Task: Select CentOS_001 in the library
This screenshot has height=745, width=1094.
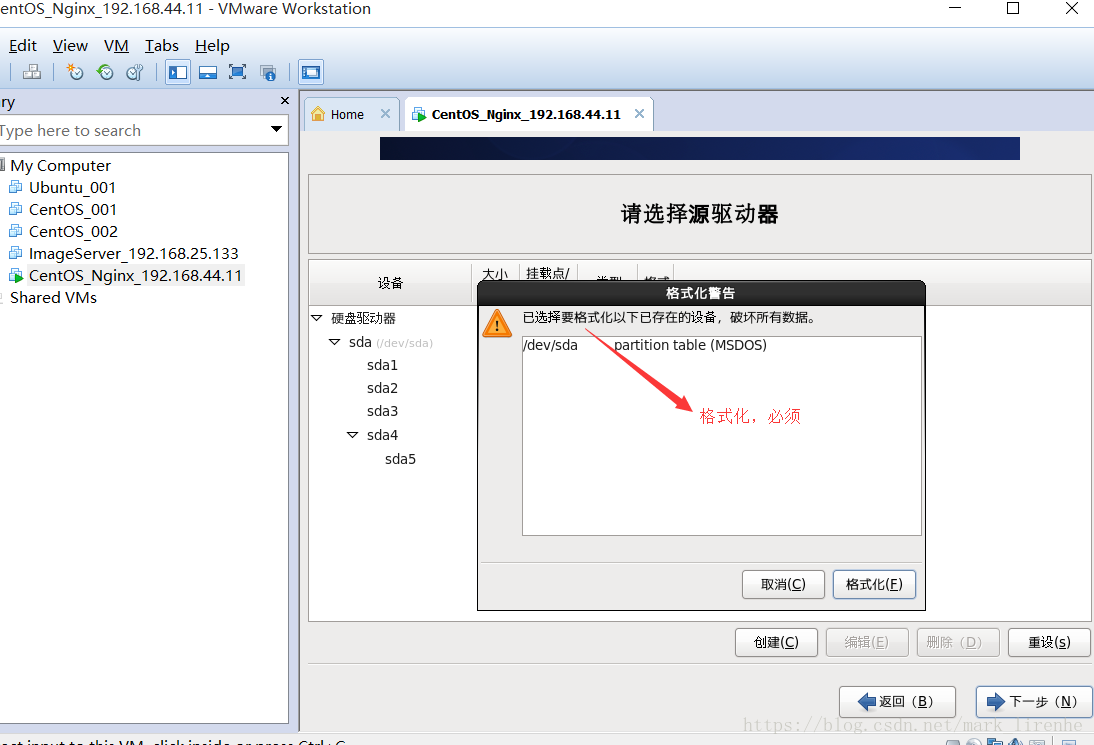Action: [x=73, y=209]
